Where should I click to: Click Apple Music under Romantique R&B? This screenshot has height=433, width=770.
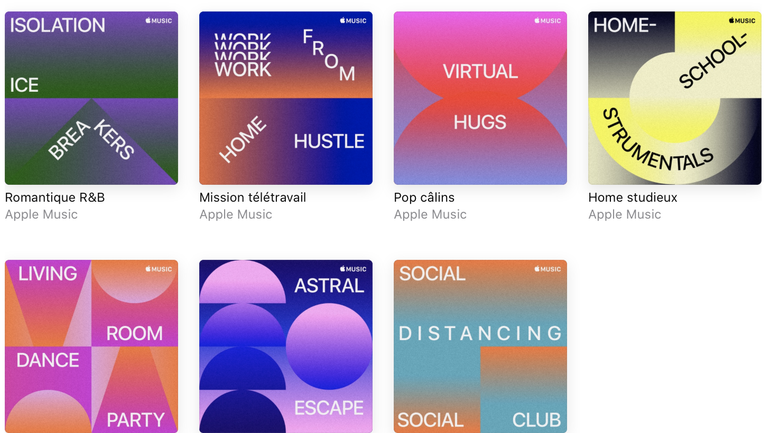[x=41, y=214]
